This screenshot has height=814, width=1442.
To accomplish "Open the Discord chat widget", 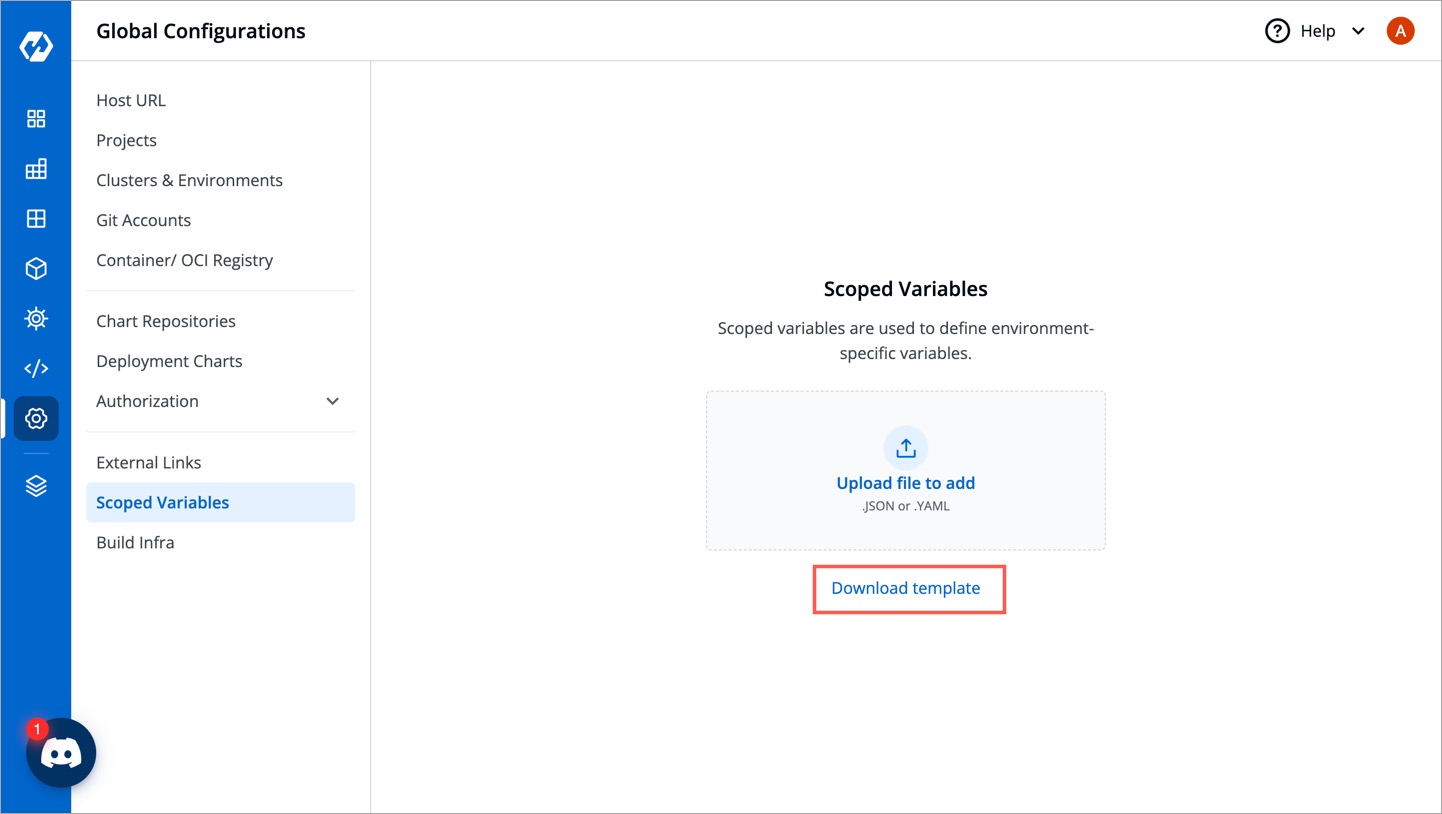I will (61, 752).
